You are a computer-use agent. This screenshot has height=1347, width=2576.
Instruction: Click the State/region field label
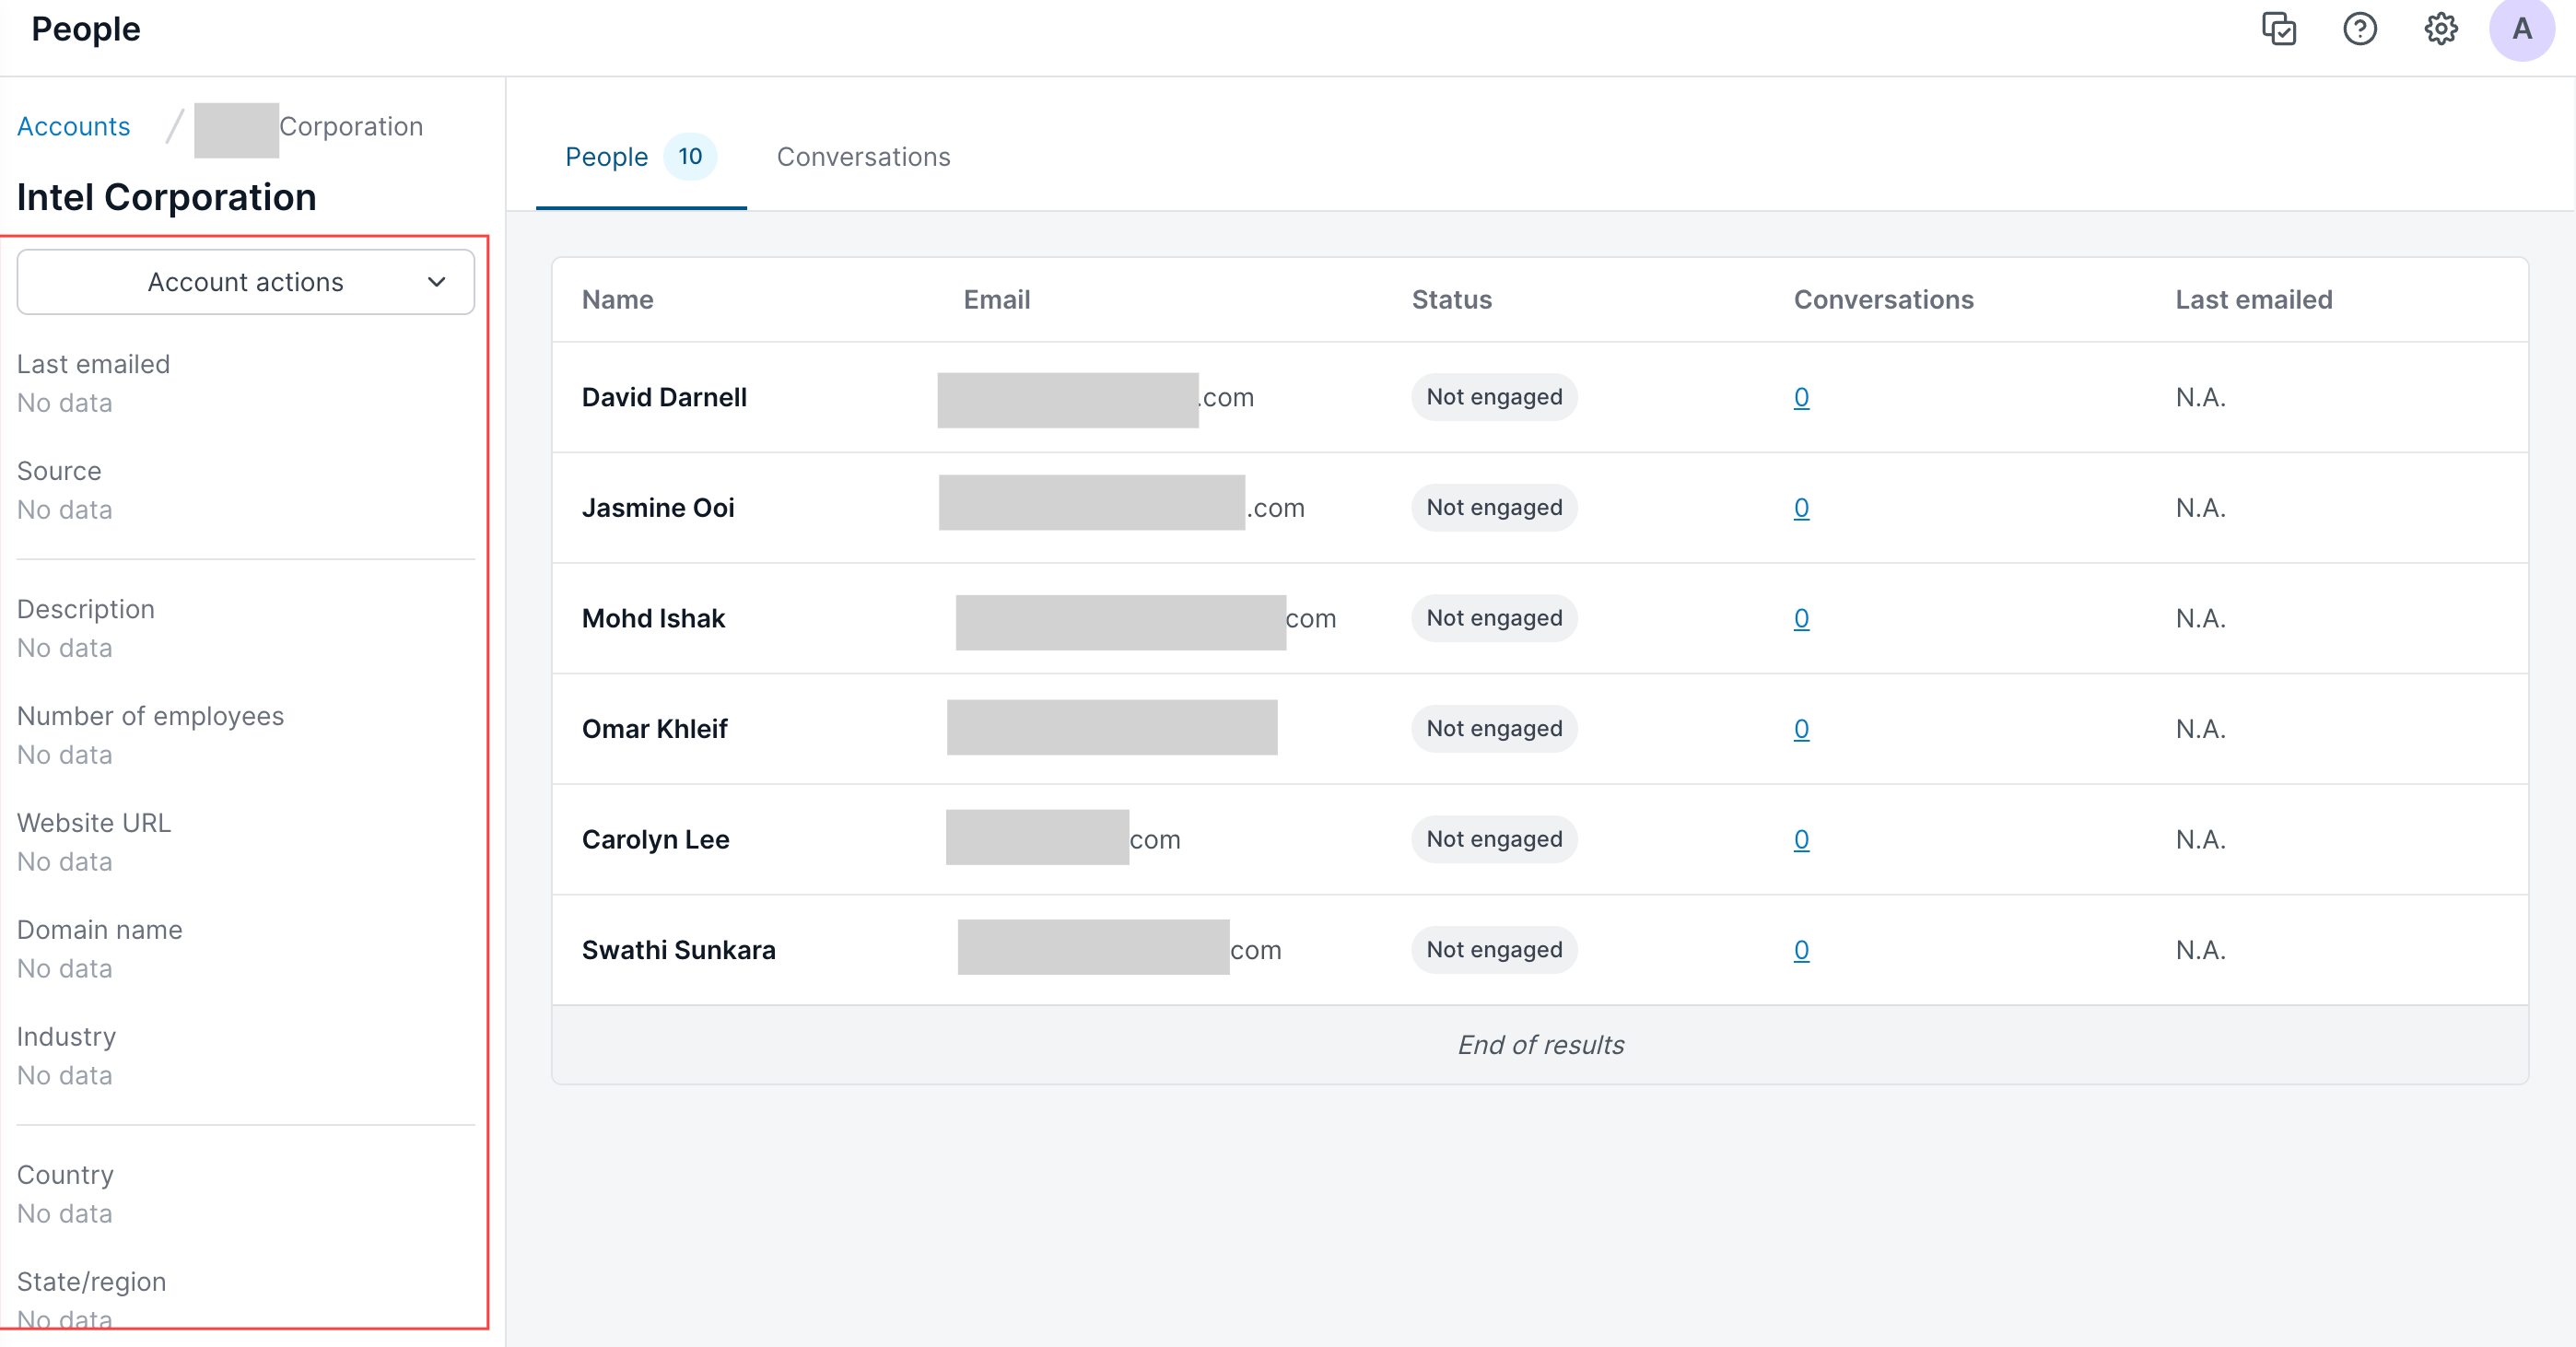92,1283
